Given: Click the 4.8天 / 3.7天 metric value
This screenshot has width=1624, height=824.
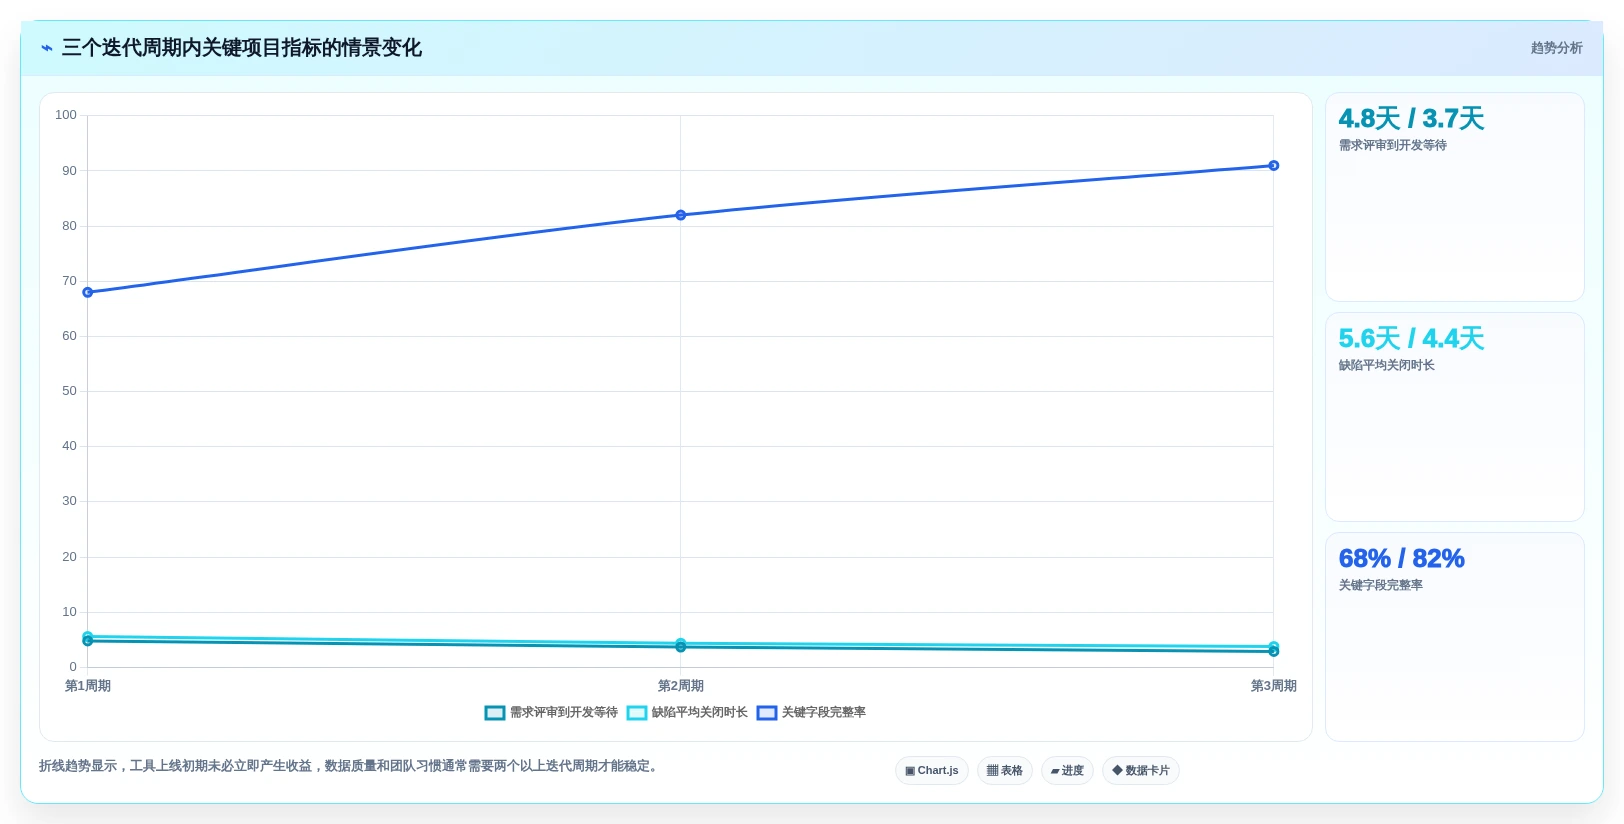Looking at the screenshot, I should 1411,119.
